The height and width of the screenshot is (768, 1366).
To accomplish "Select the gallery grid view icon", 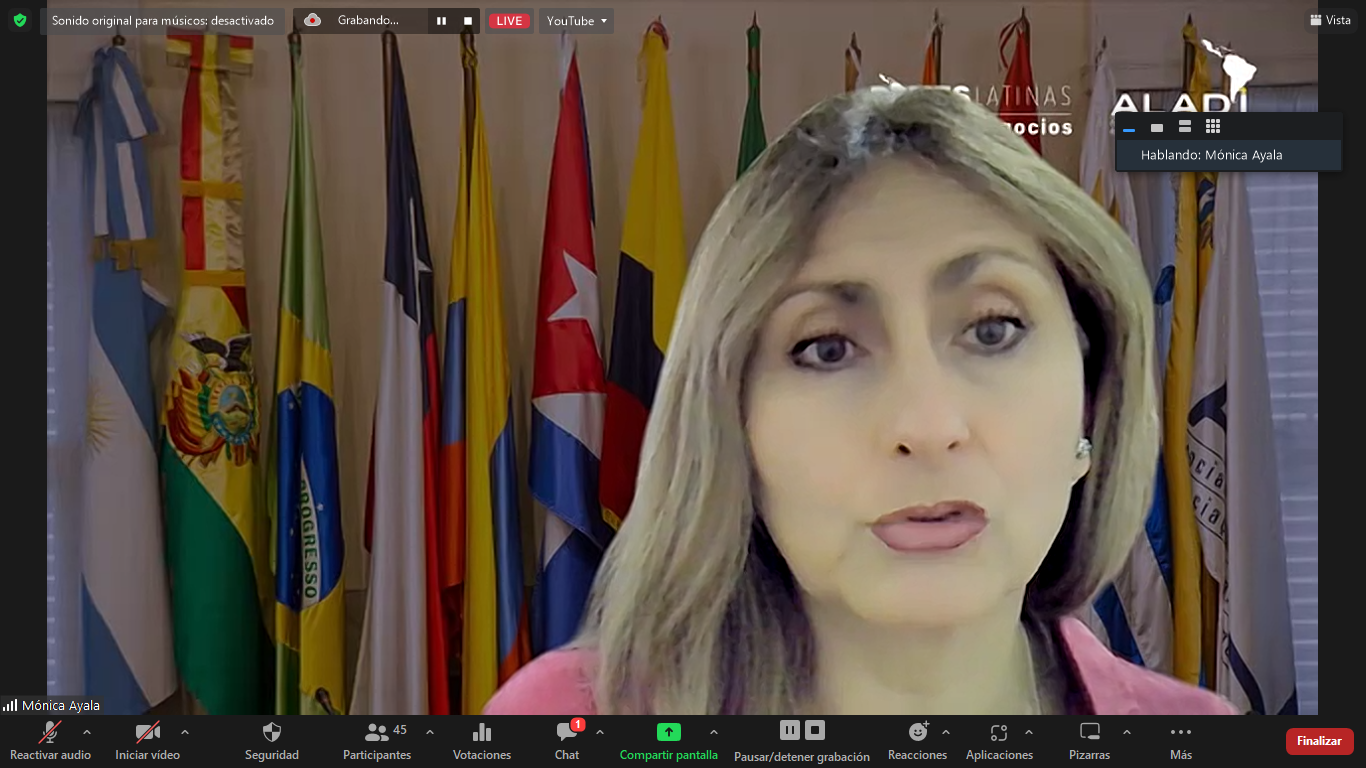I will (x=1213, y=127).
